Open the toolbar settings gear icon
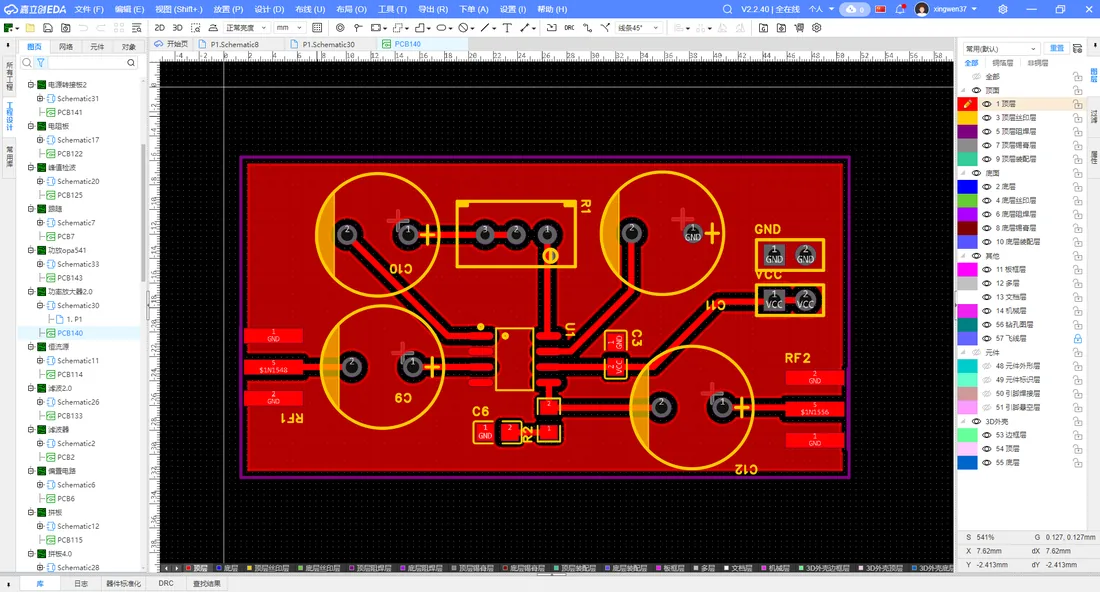 (817, 28)
